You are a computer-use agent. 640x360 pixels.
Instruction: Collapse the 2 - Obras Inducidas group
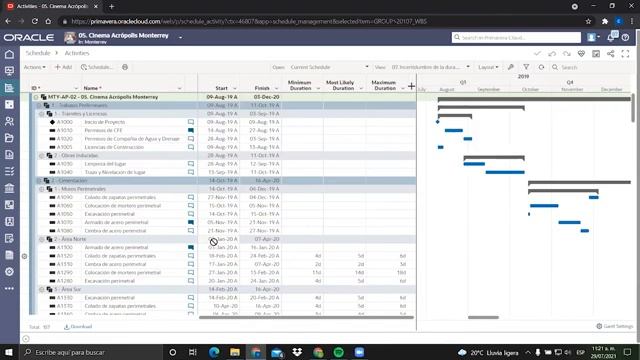coord(42,156)
